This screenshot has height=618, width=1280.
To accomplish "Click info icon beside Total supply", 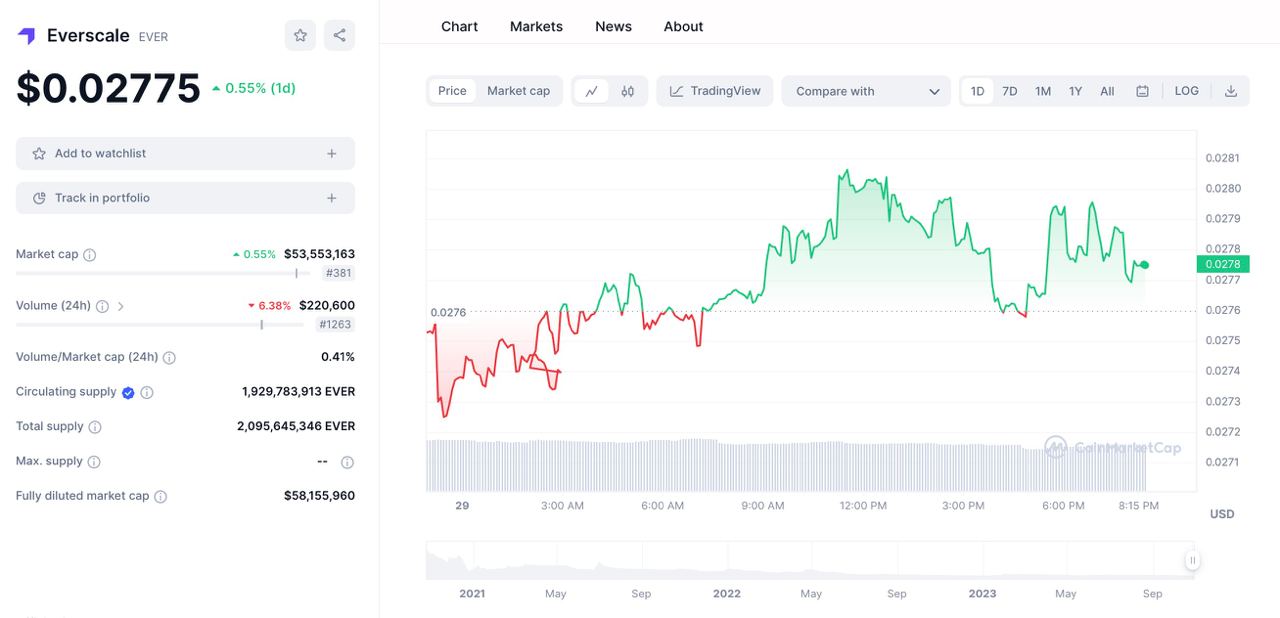I will pos(95,427).
